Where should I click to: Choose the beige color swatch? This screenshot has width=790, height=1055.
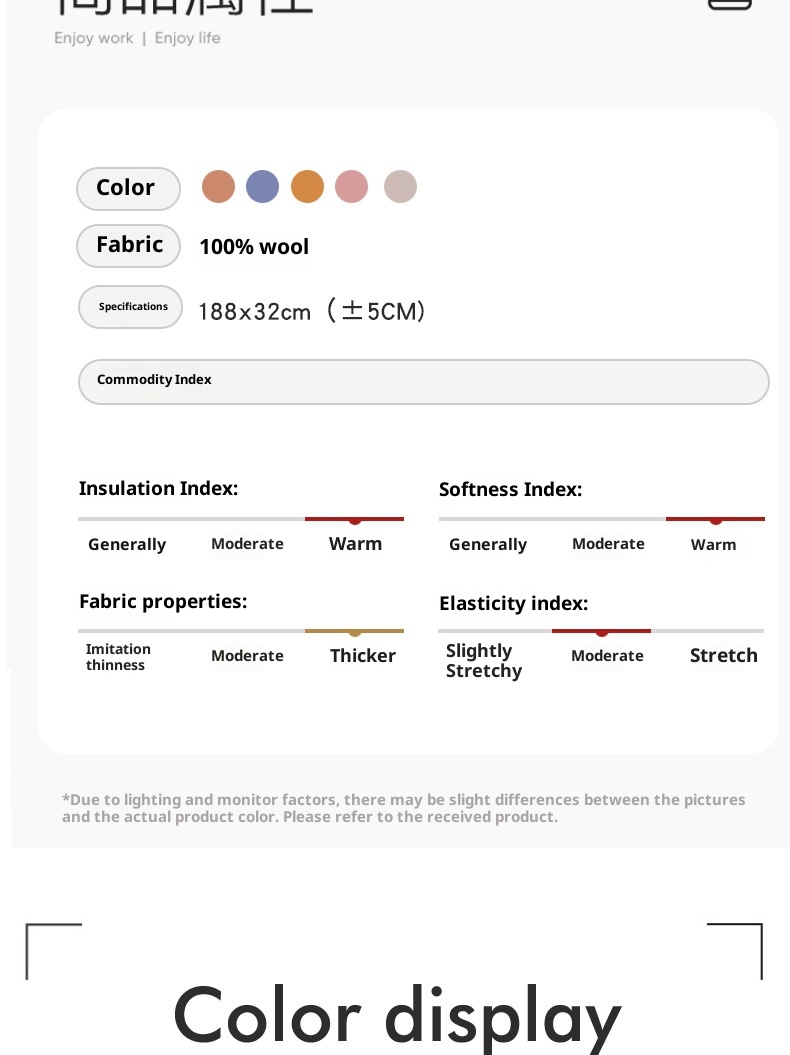(400, 187)
